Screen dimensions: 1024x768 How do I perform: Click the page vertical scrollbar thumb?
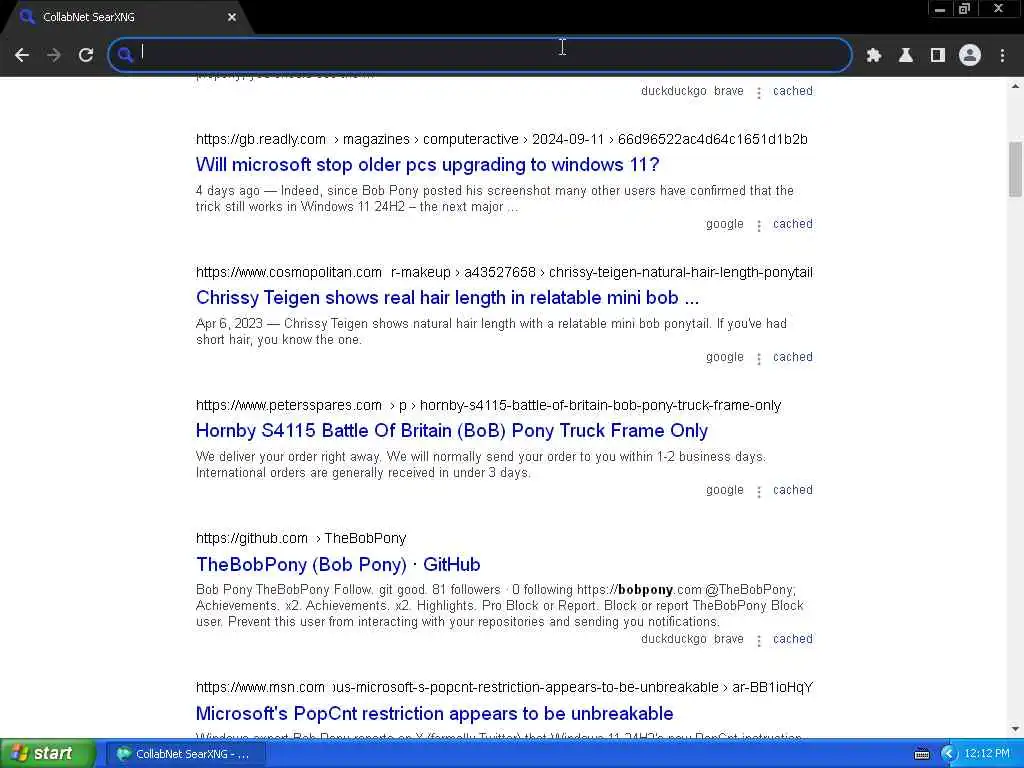coord(1015,168)
